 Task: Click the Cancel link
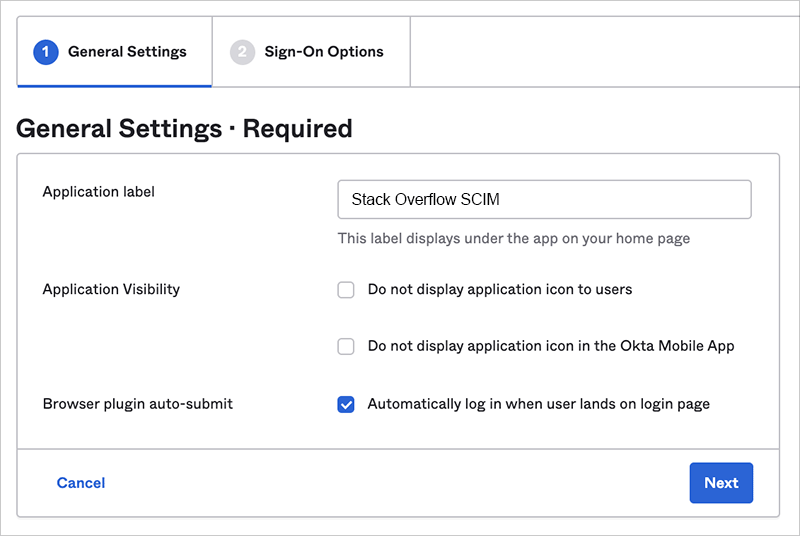(x=81, y=483)
